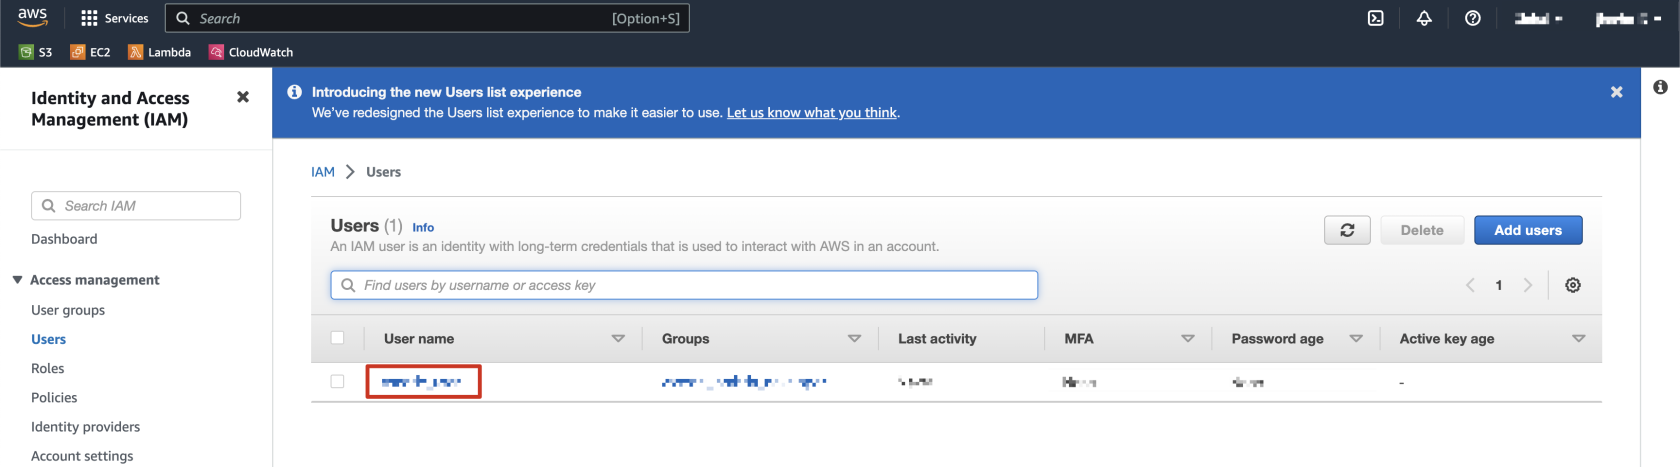
Task: Open the AWS home logo
Action: tap(32, 17)
